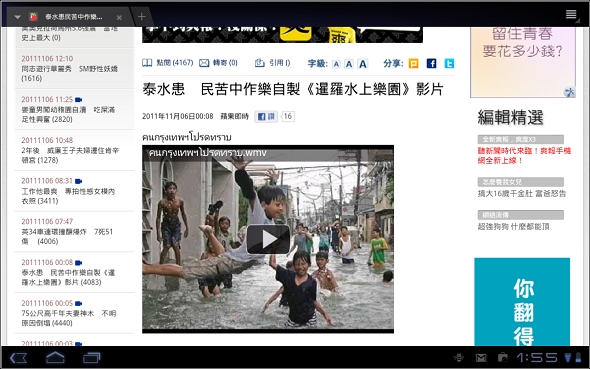Open the teal 你翻得 advertisement banner
This screenshot has width=590, height=369.
pyautogui.click(x=522, y=302)
